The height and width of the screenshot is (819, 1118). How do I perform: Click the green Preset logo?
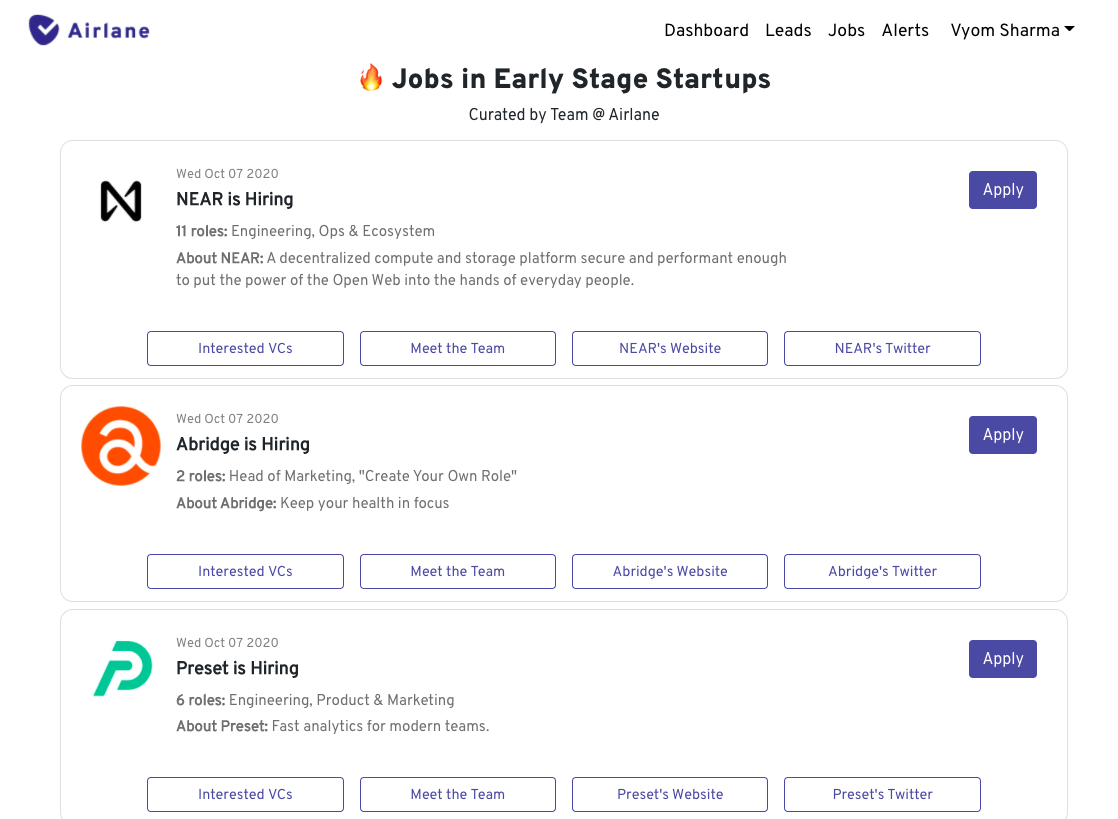tap(122, 669)
